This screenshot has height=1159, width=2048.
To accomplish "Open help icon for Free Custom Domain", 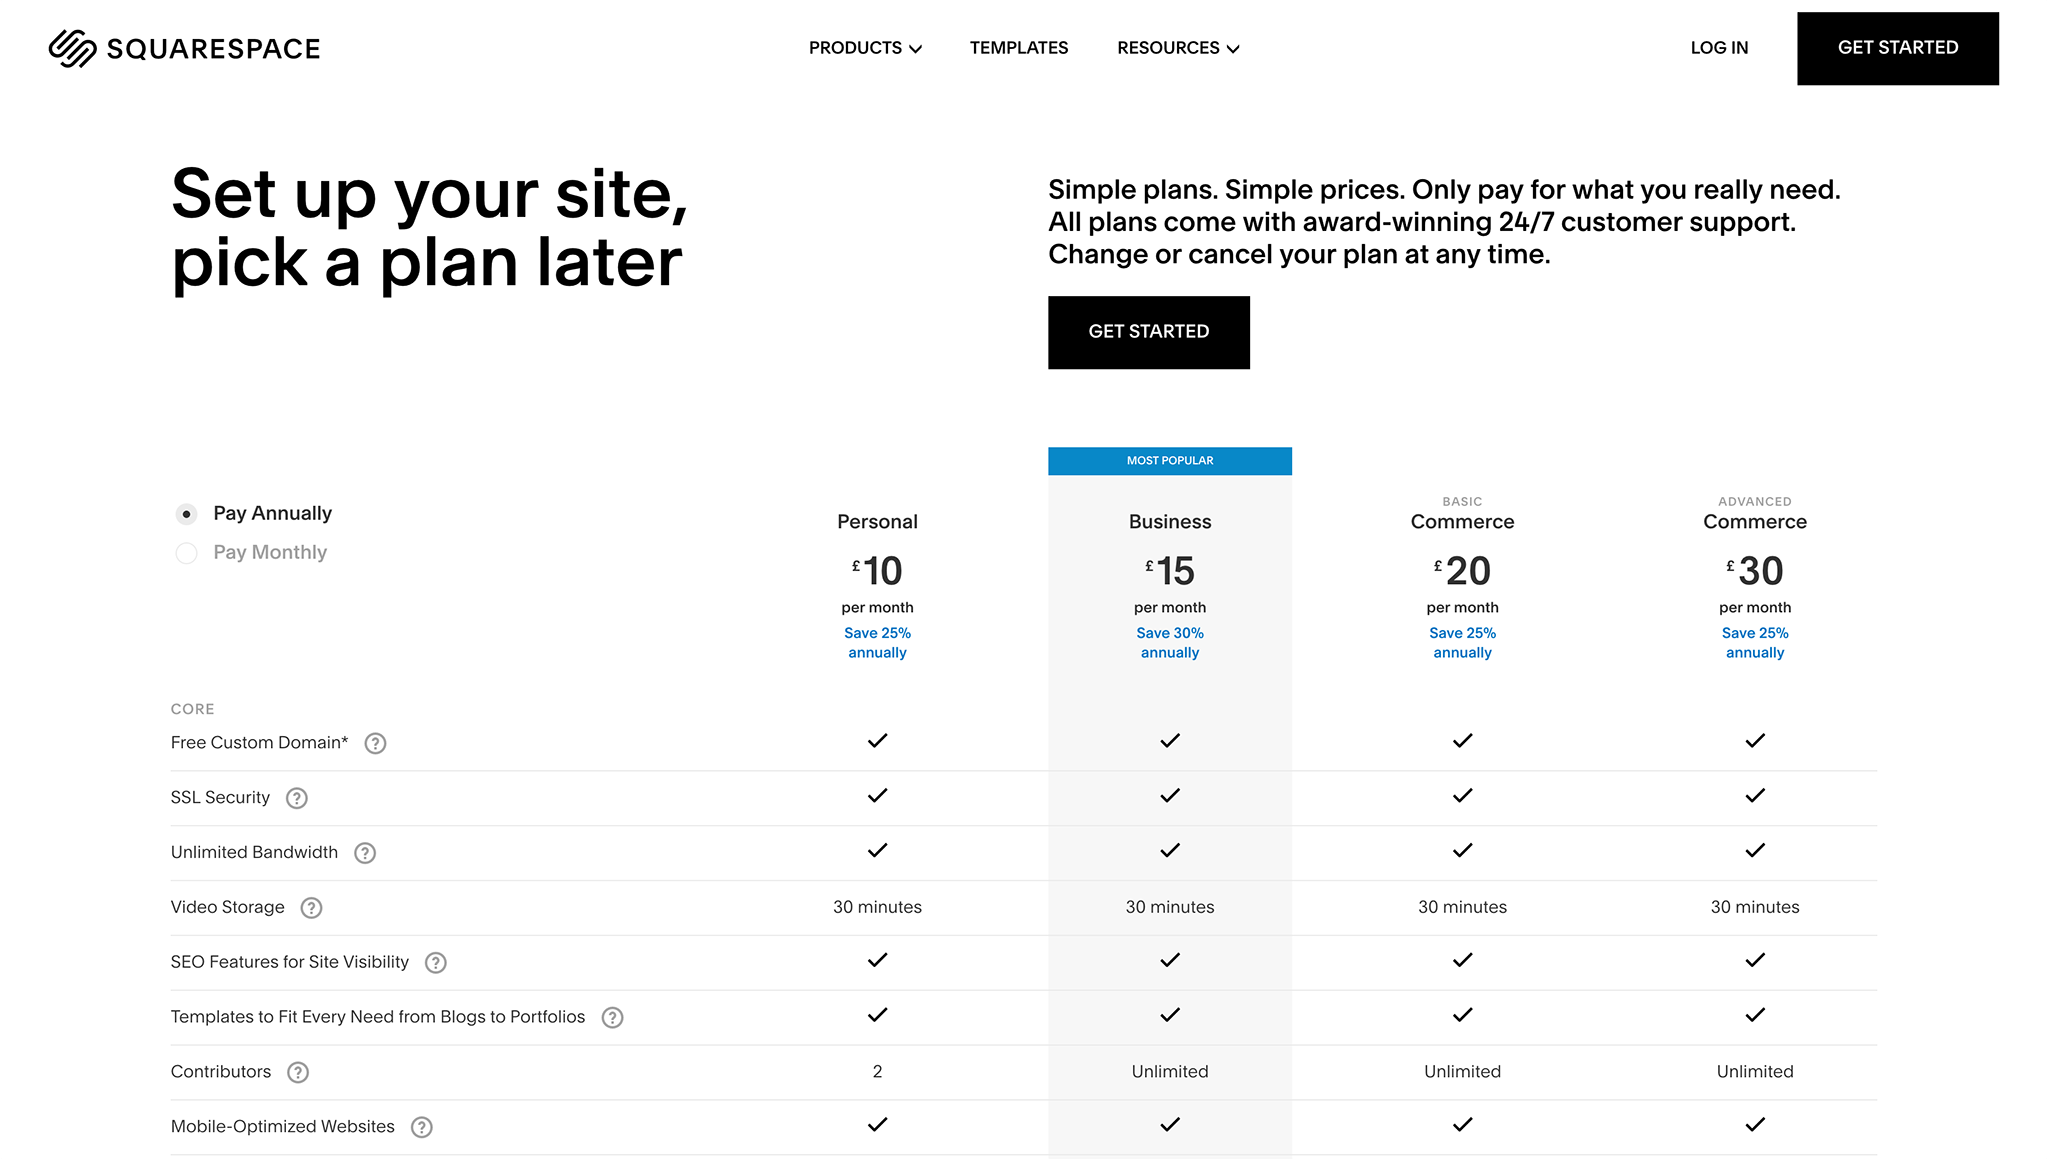I will (x=375, y=743).
